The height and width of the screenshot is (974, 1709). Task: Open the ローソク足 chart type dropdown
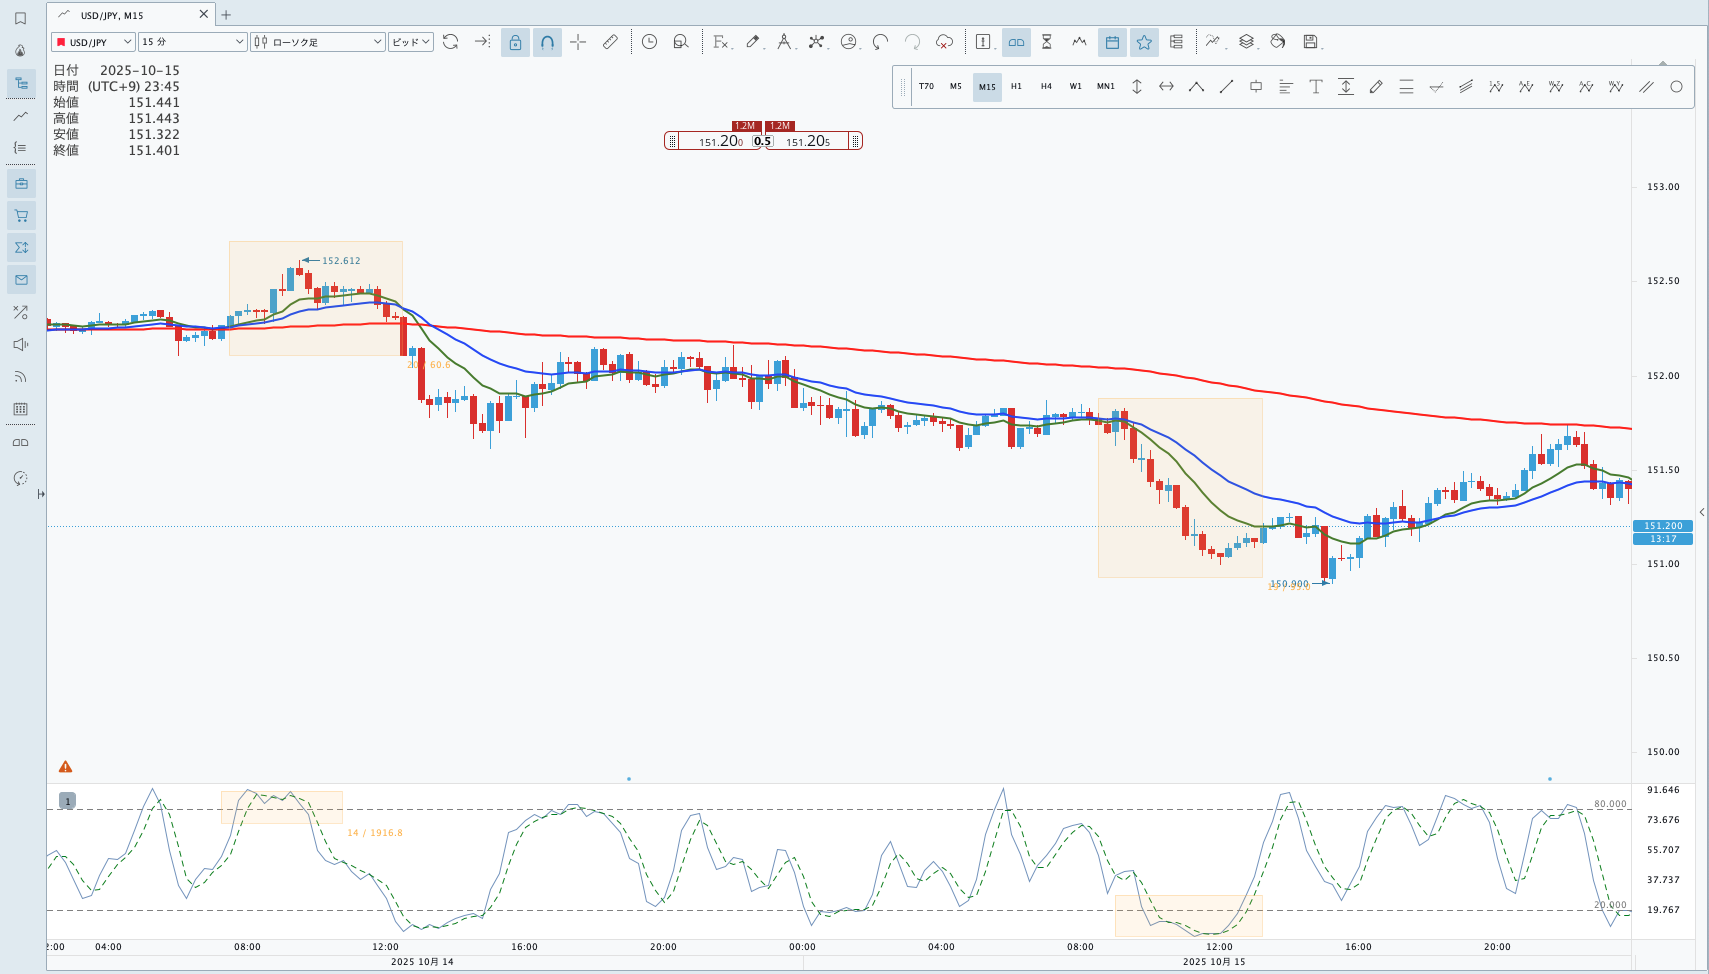coord(317,42)
